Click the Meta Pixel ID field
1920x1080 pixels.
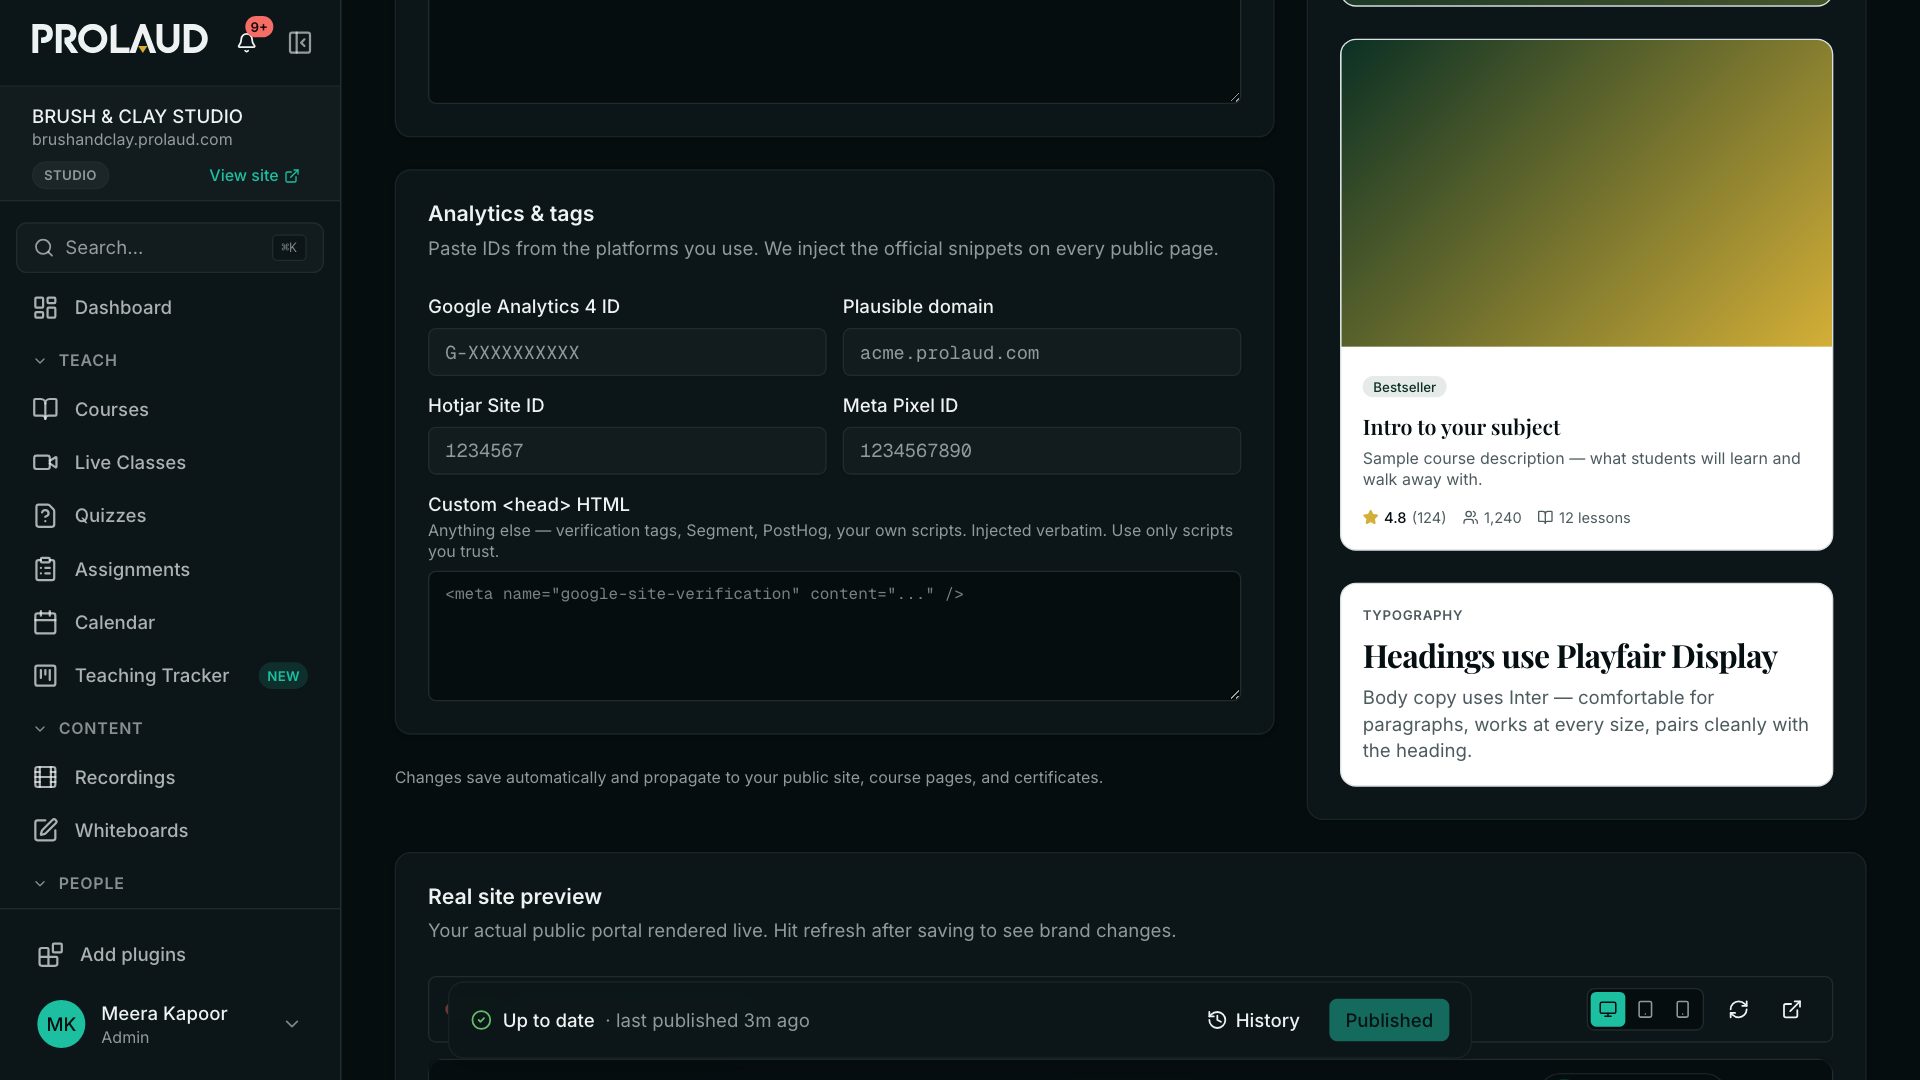pos(1041,451)
